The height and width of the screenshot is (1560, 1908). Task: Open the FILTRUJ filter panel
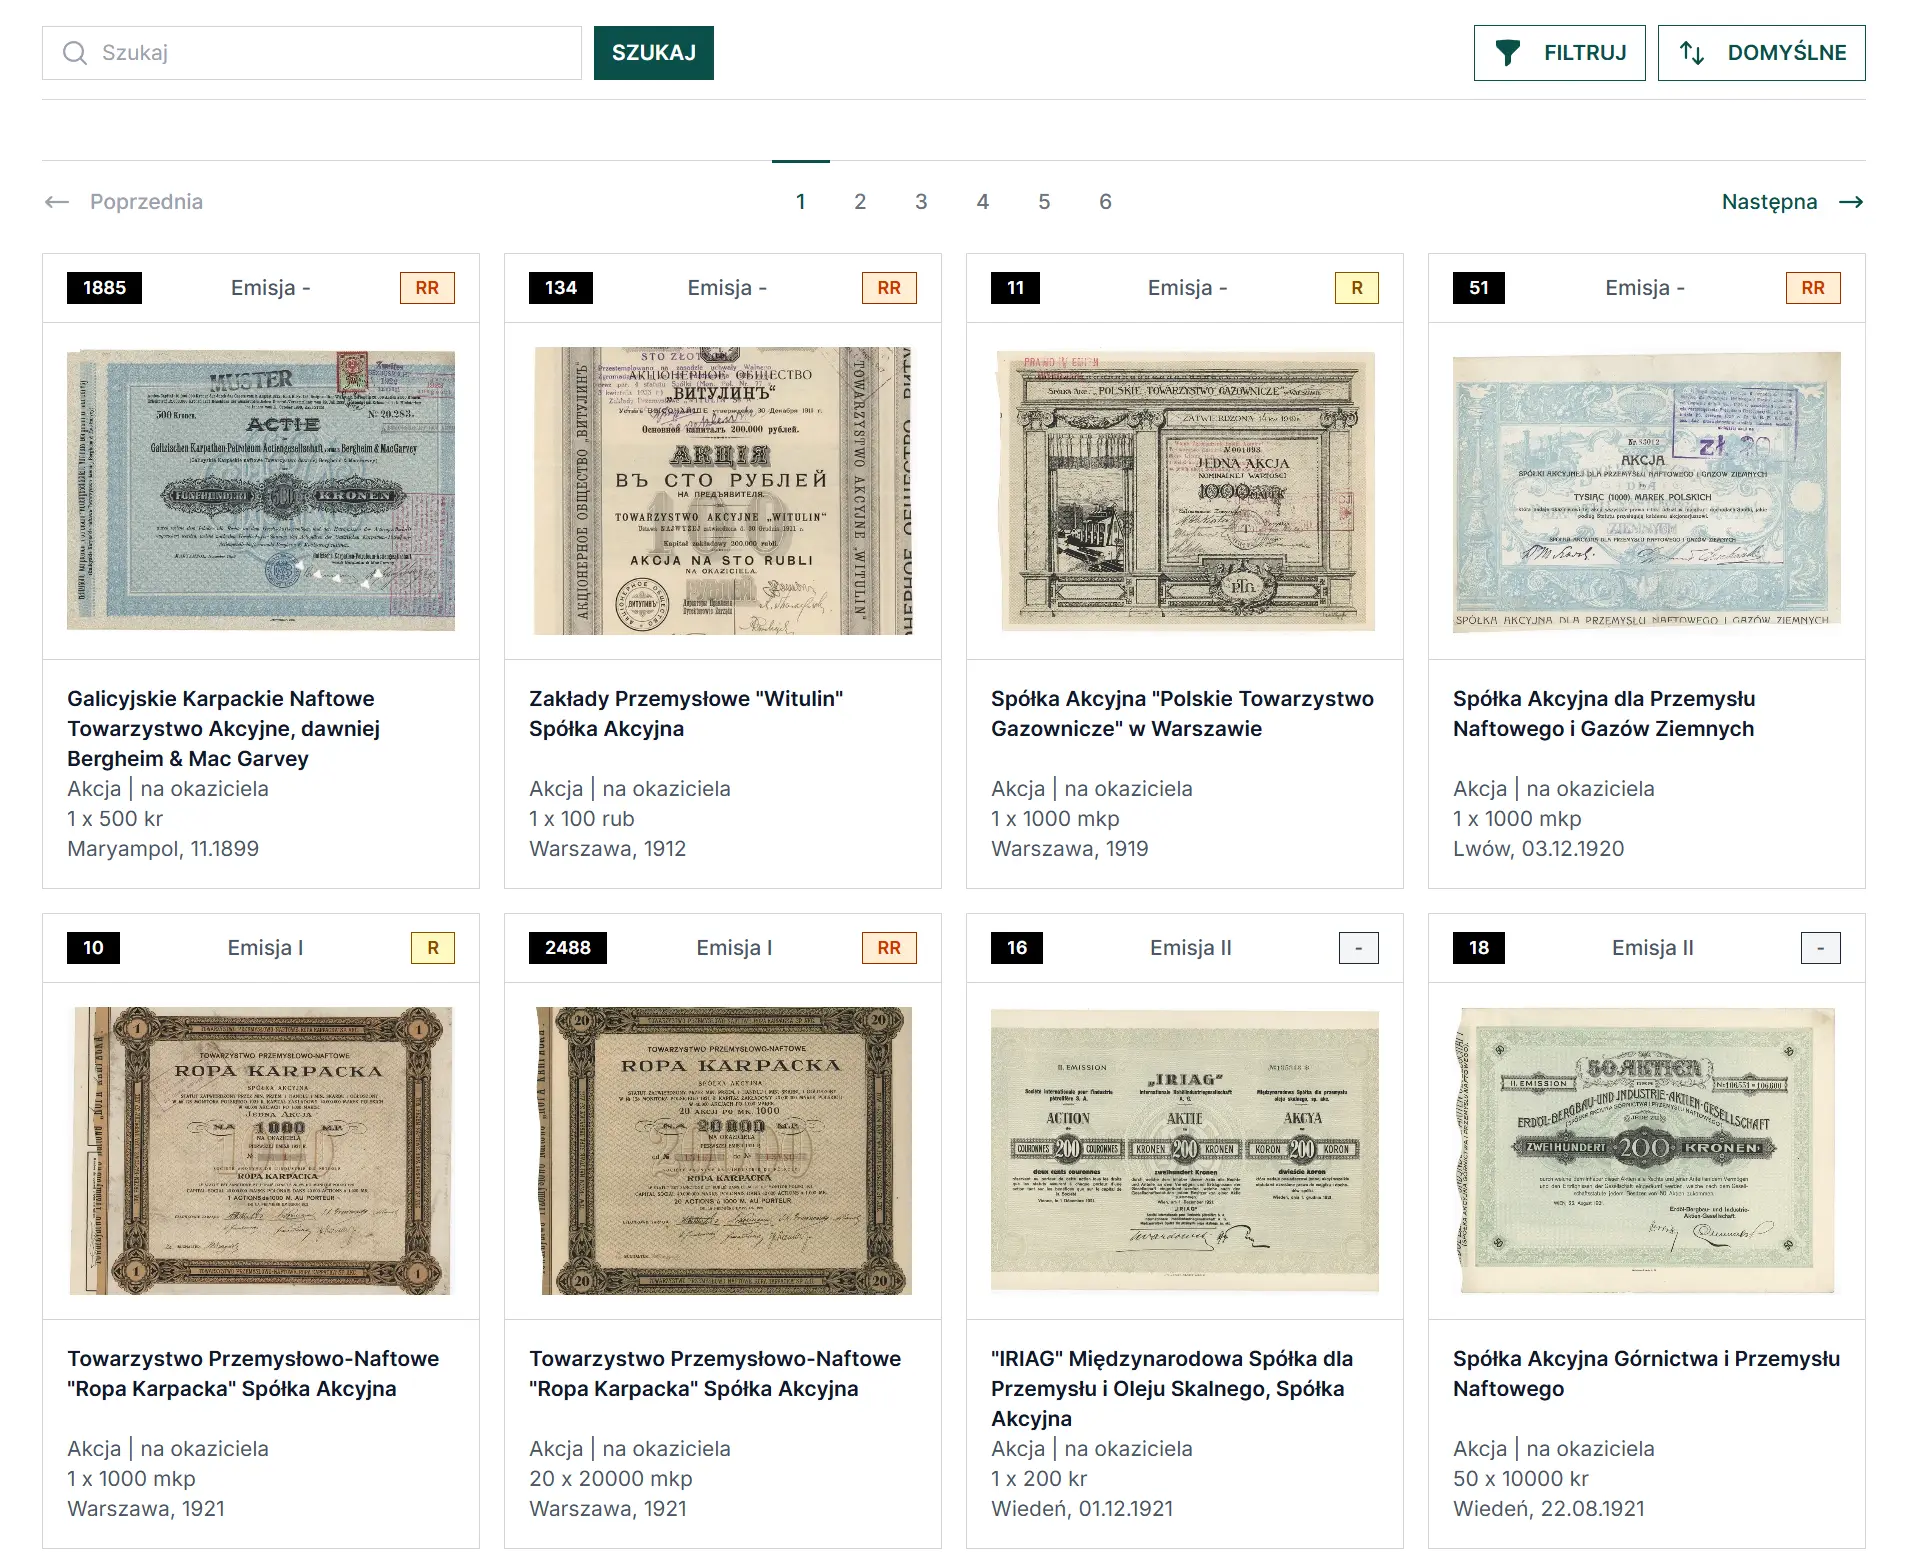pyautogui.click(x=1559, y=53)
